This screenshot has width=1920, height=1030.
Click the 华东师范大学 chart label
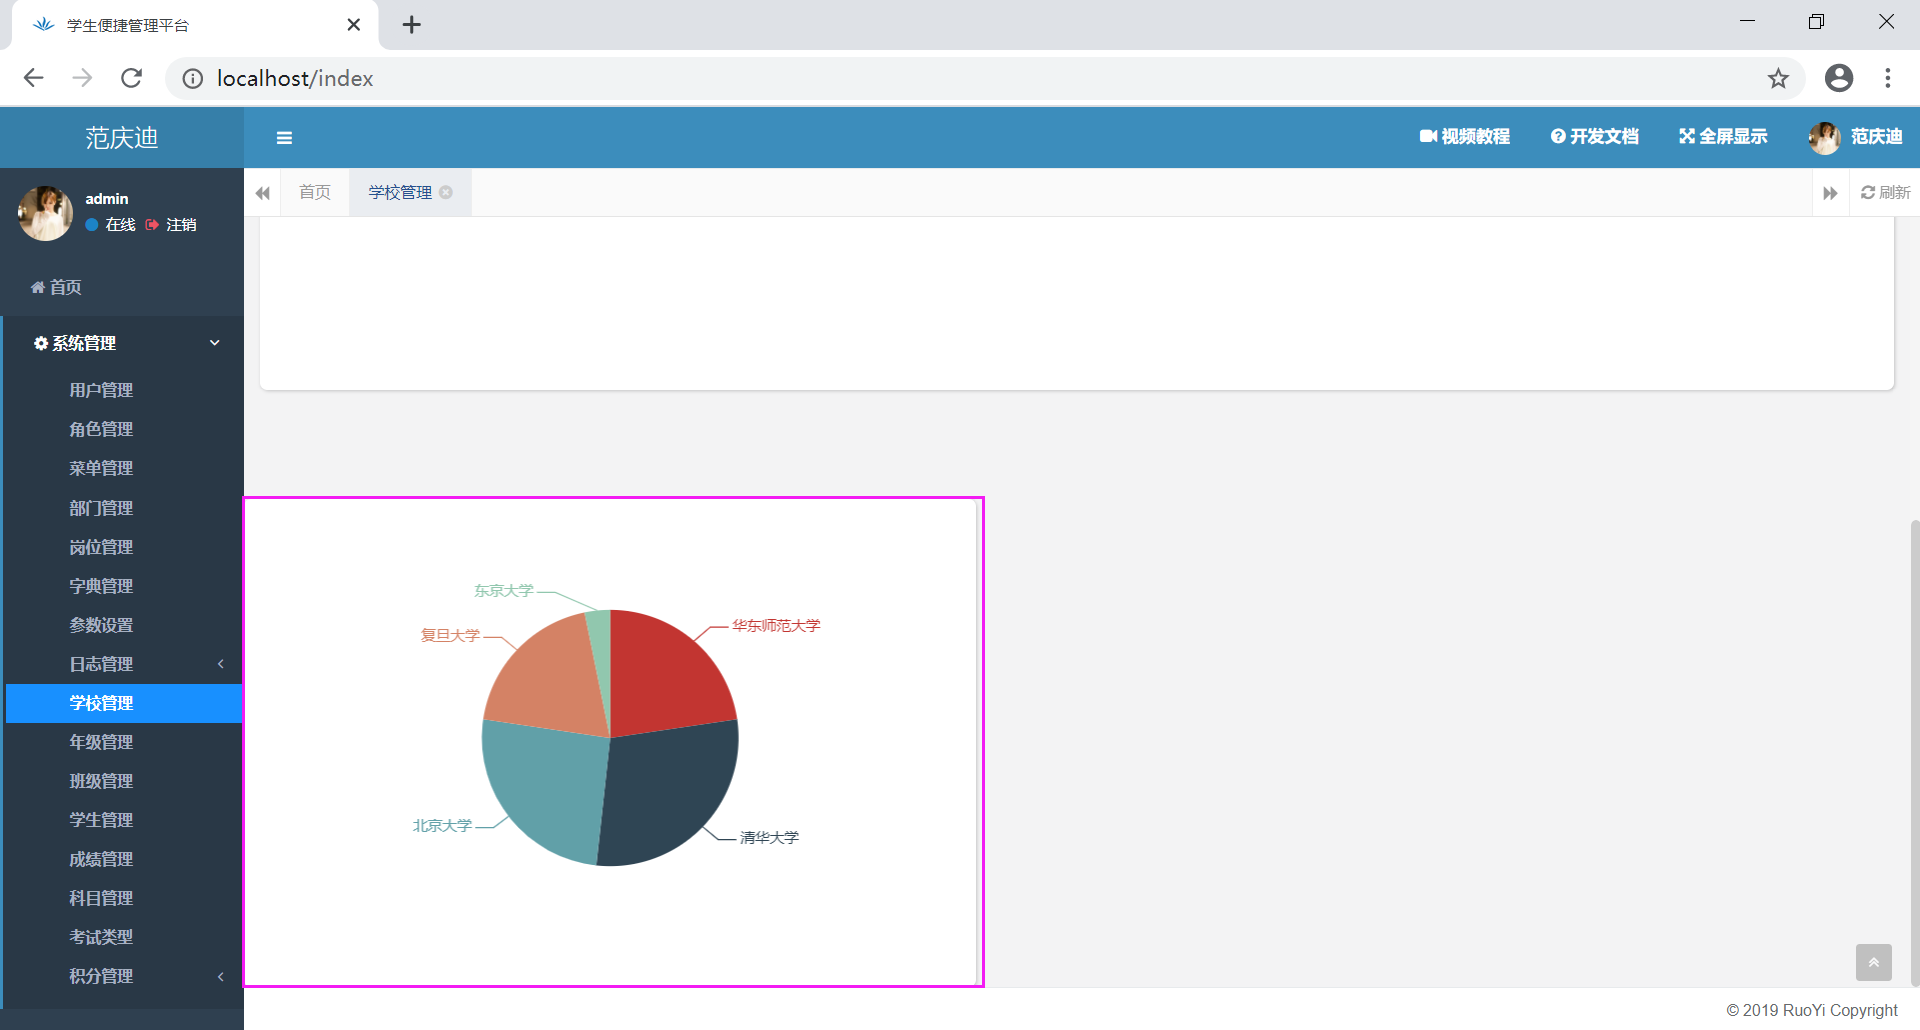(x=776, y=625)
